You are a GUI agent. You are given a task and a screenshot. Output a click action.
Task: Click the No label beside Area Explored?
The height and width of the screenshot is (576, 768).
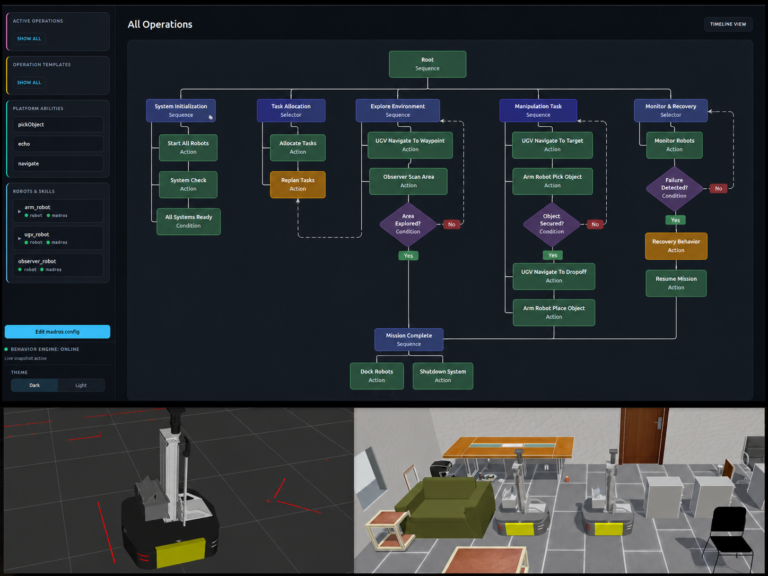pyautogui.click(x=452, y=224)
